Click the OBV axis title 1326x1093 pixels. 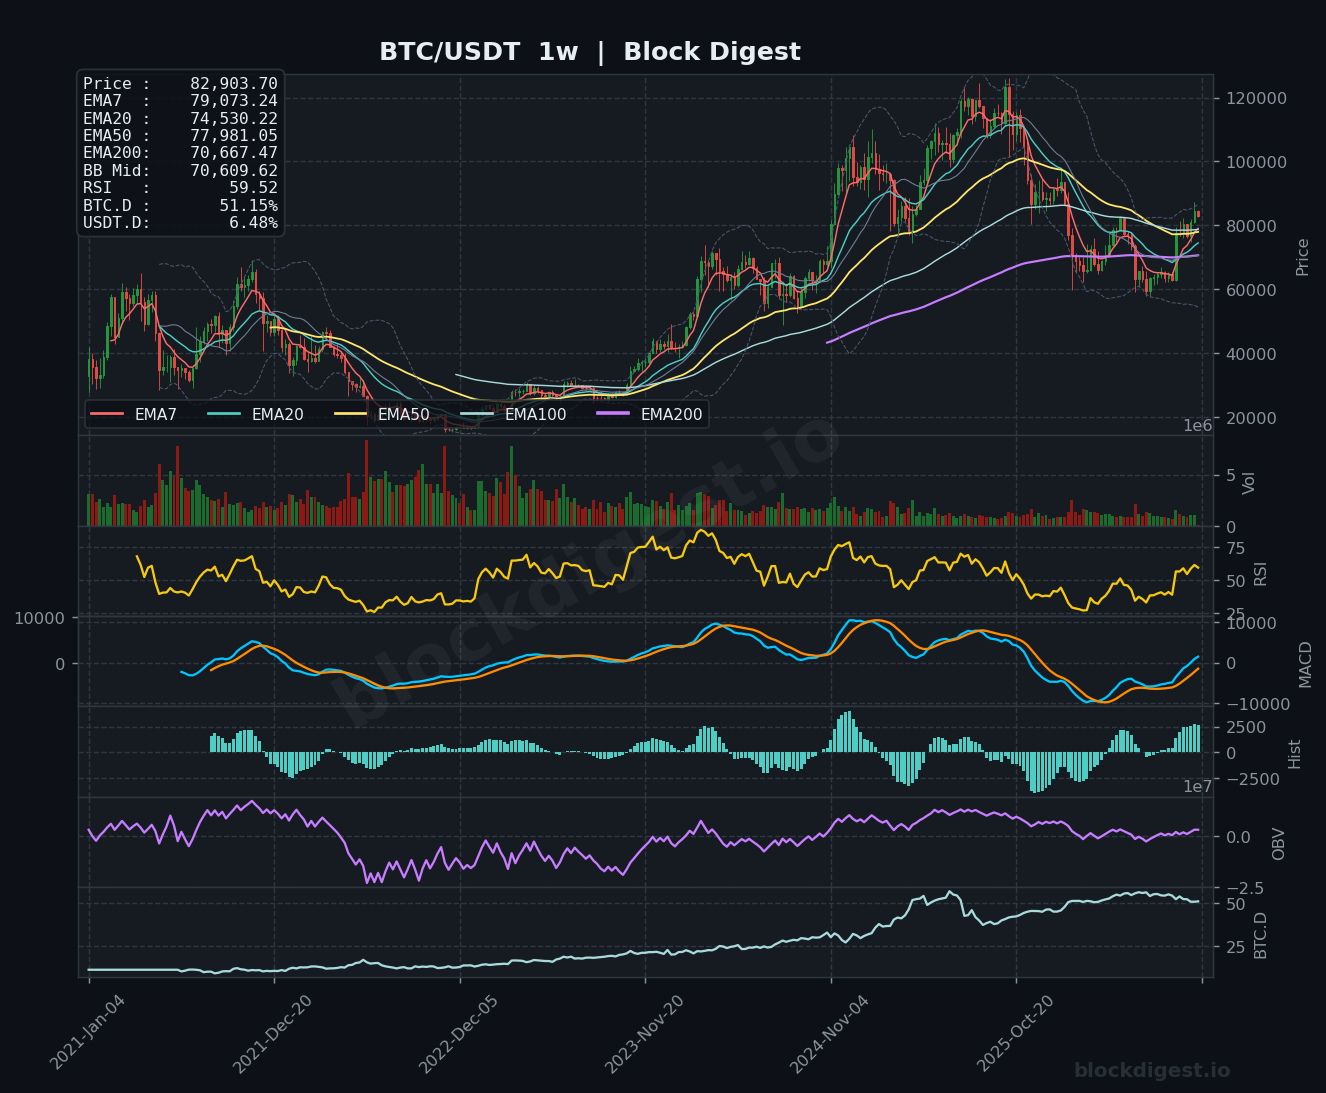1278,844
